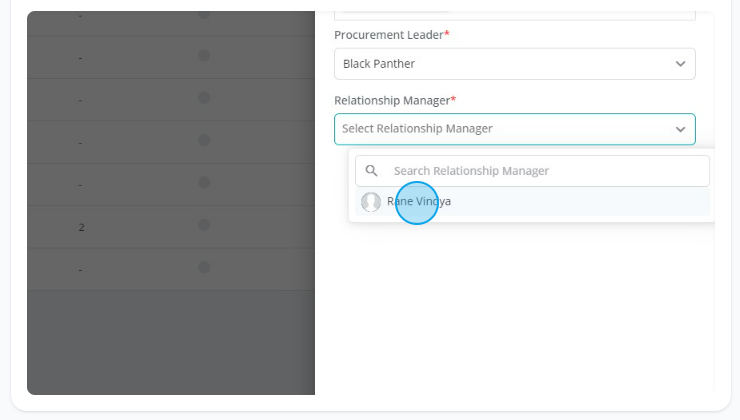Image resolution: width=740 pixels, height=420 pixels.
Task: Click the Select Relationship Manager placeholder text
Action: [417, 129]
